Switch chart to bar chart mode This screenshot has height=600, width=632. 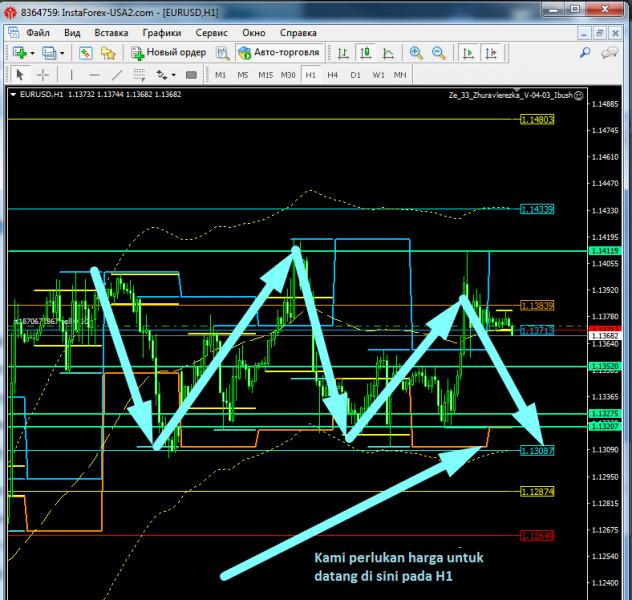pos(343,53)
